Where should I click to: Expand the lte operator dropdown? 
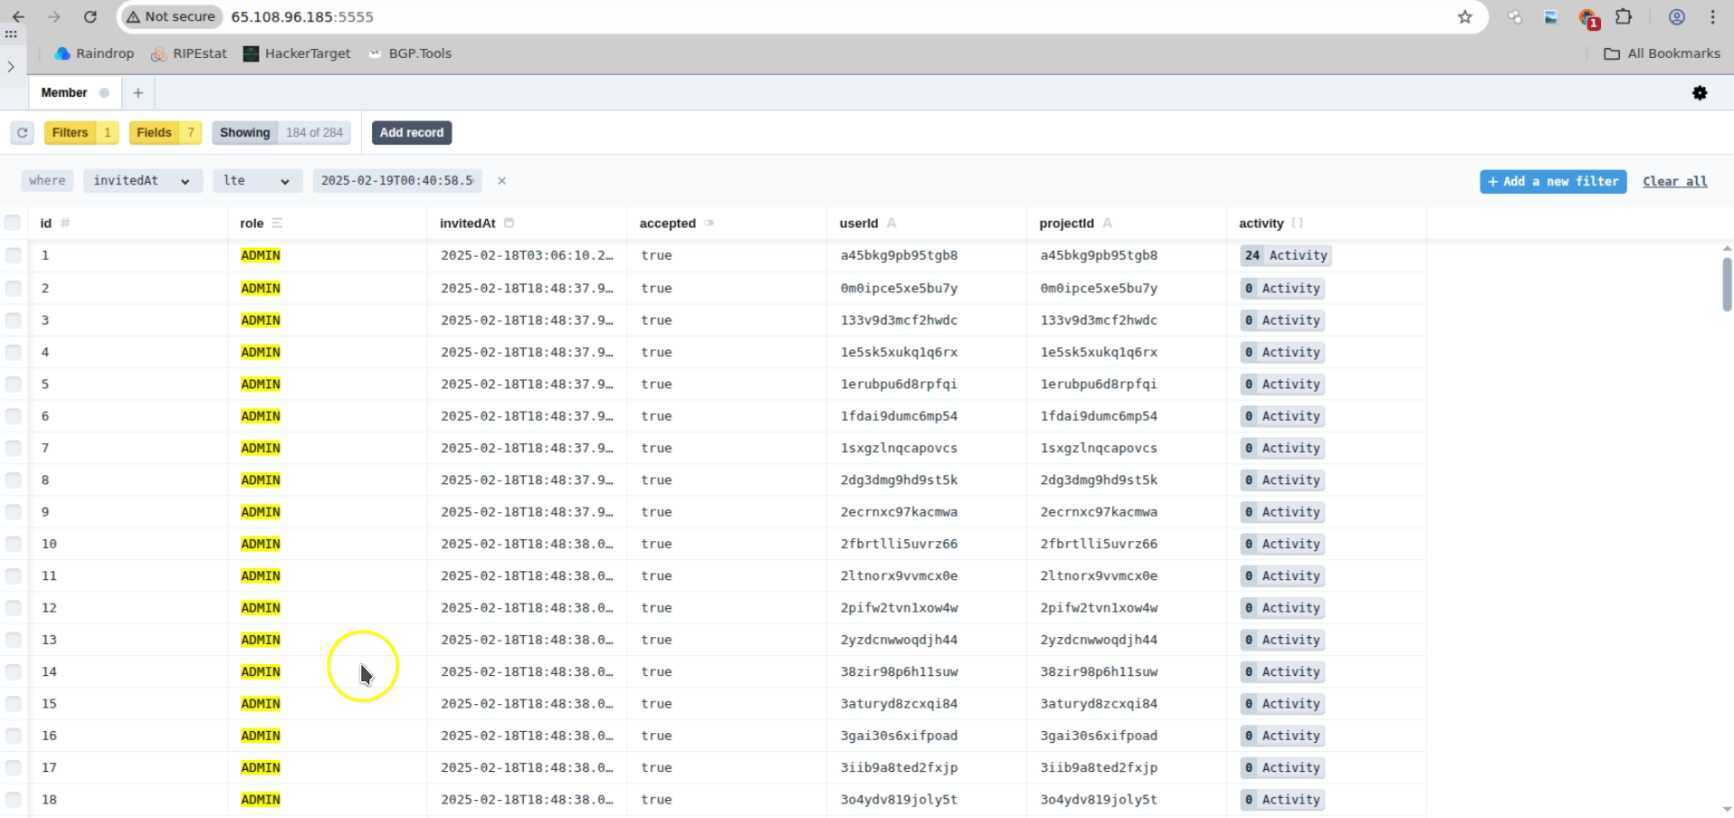pyautogui.click(x=256, y=181)
